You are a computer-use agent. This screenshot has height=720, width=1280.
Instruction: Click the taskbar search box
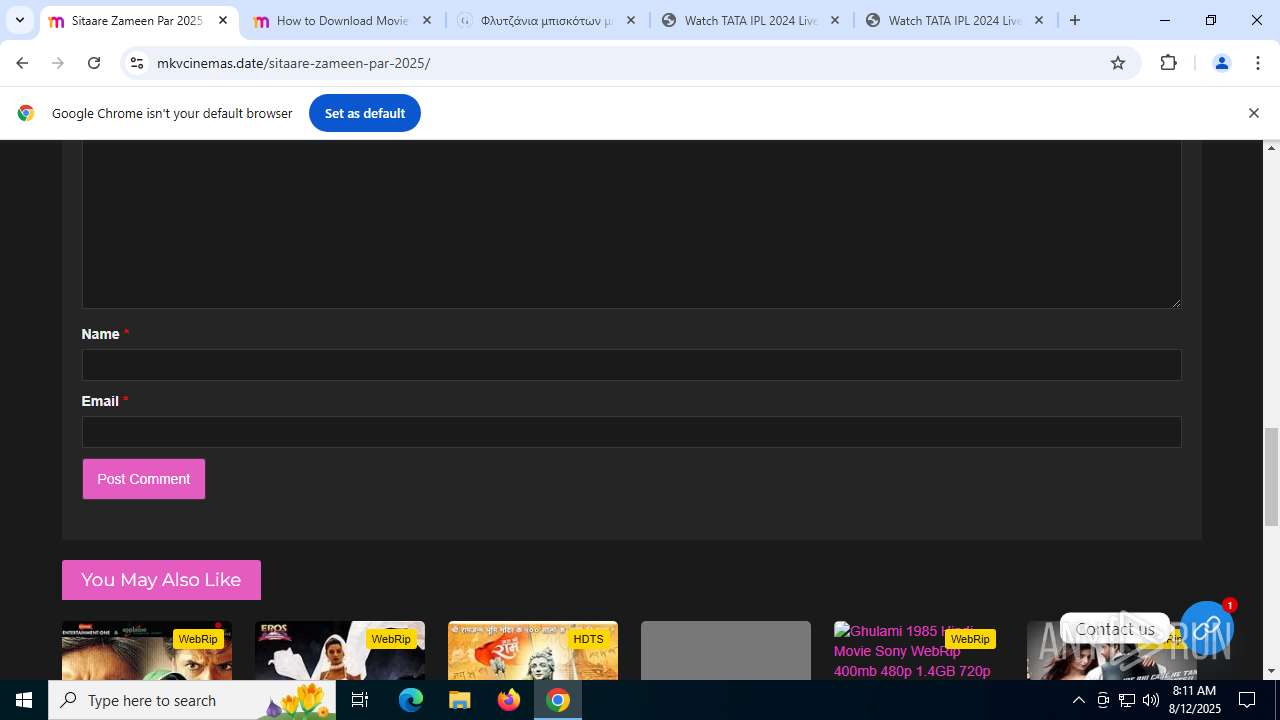click(193, 700)
